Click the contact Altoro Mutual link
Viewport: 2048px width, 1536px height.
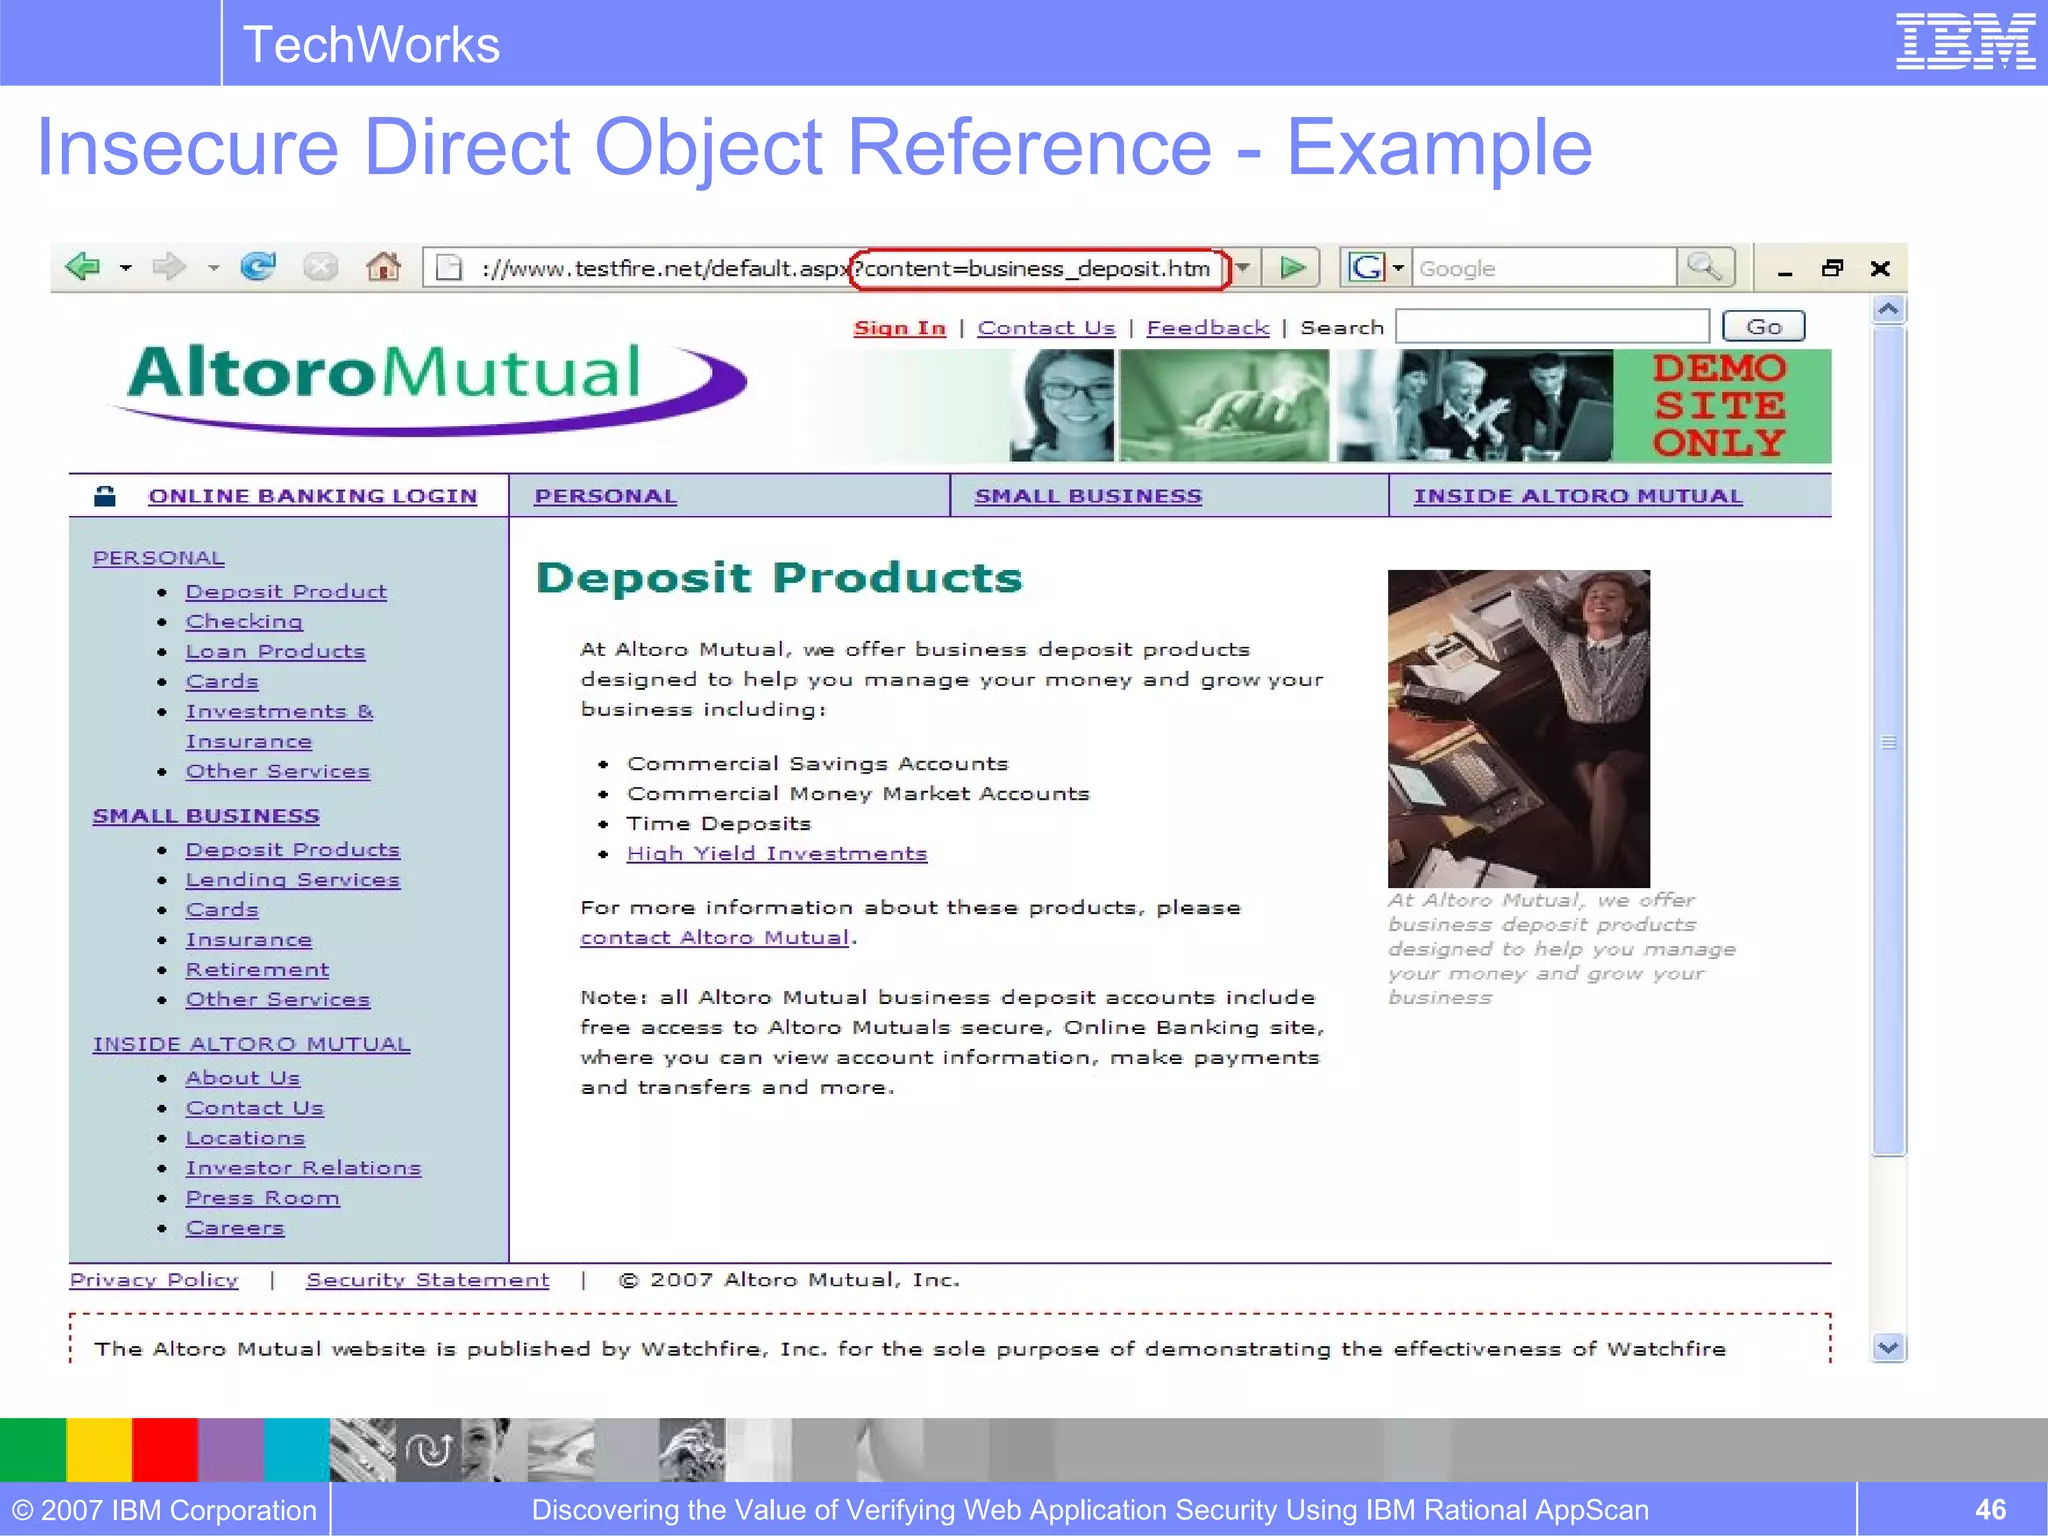715,938
